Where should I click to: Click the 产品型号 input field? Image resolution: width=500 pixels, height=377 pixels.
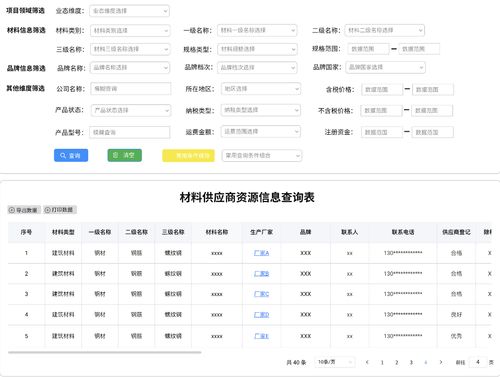point(130,132)
